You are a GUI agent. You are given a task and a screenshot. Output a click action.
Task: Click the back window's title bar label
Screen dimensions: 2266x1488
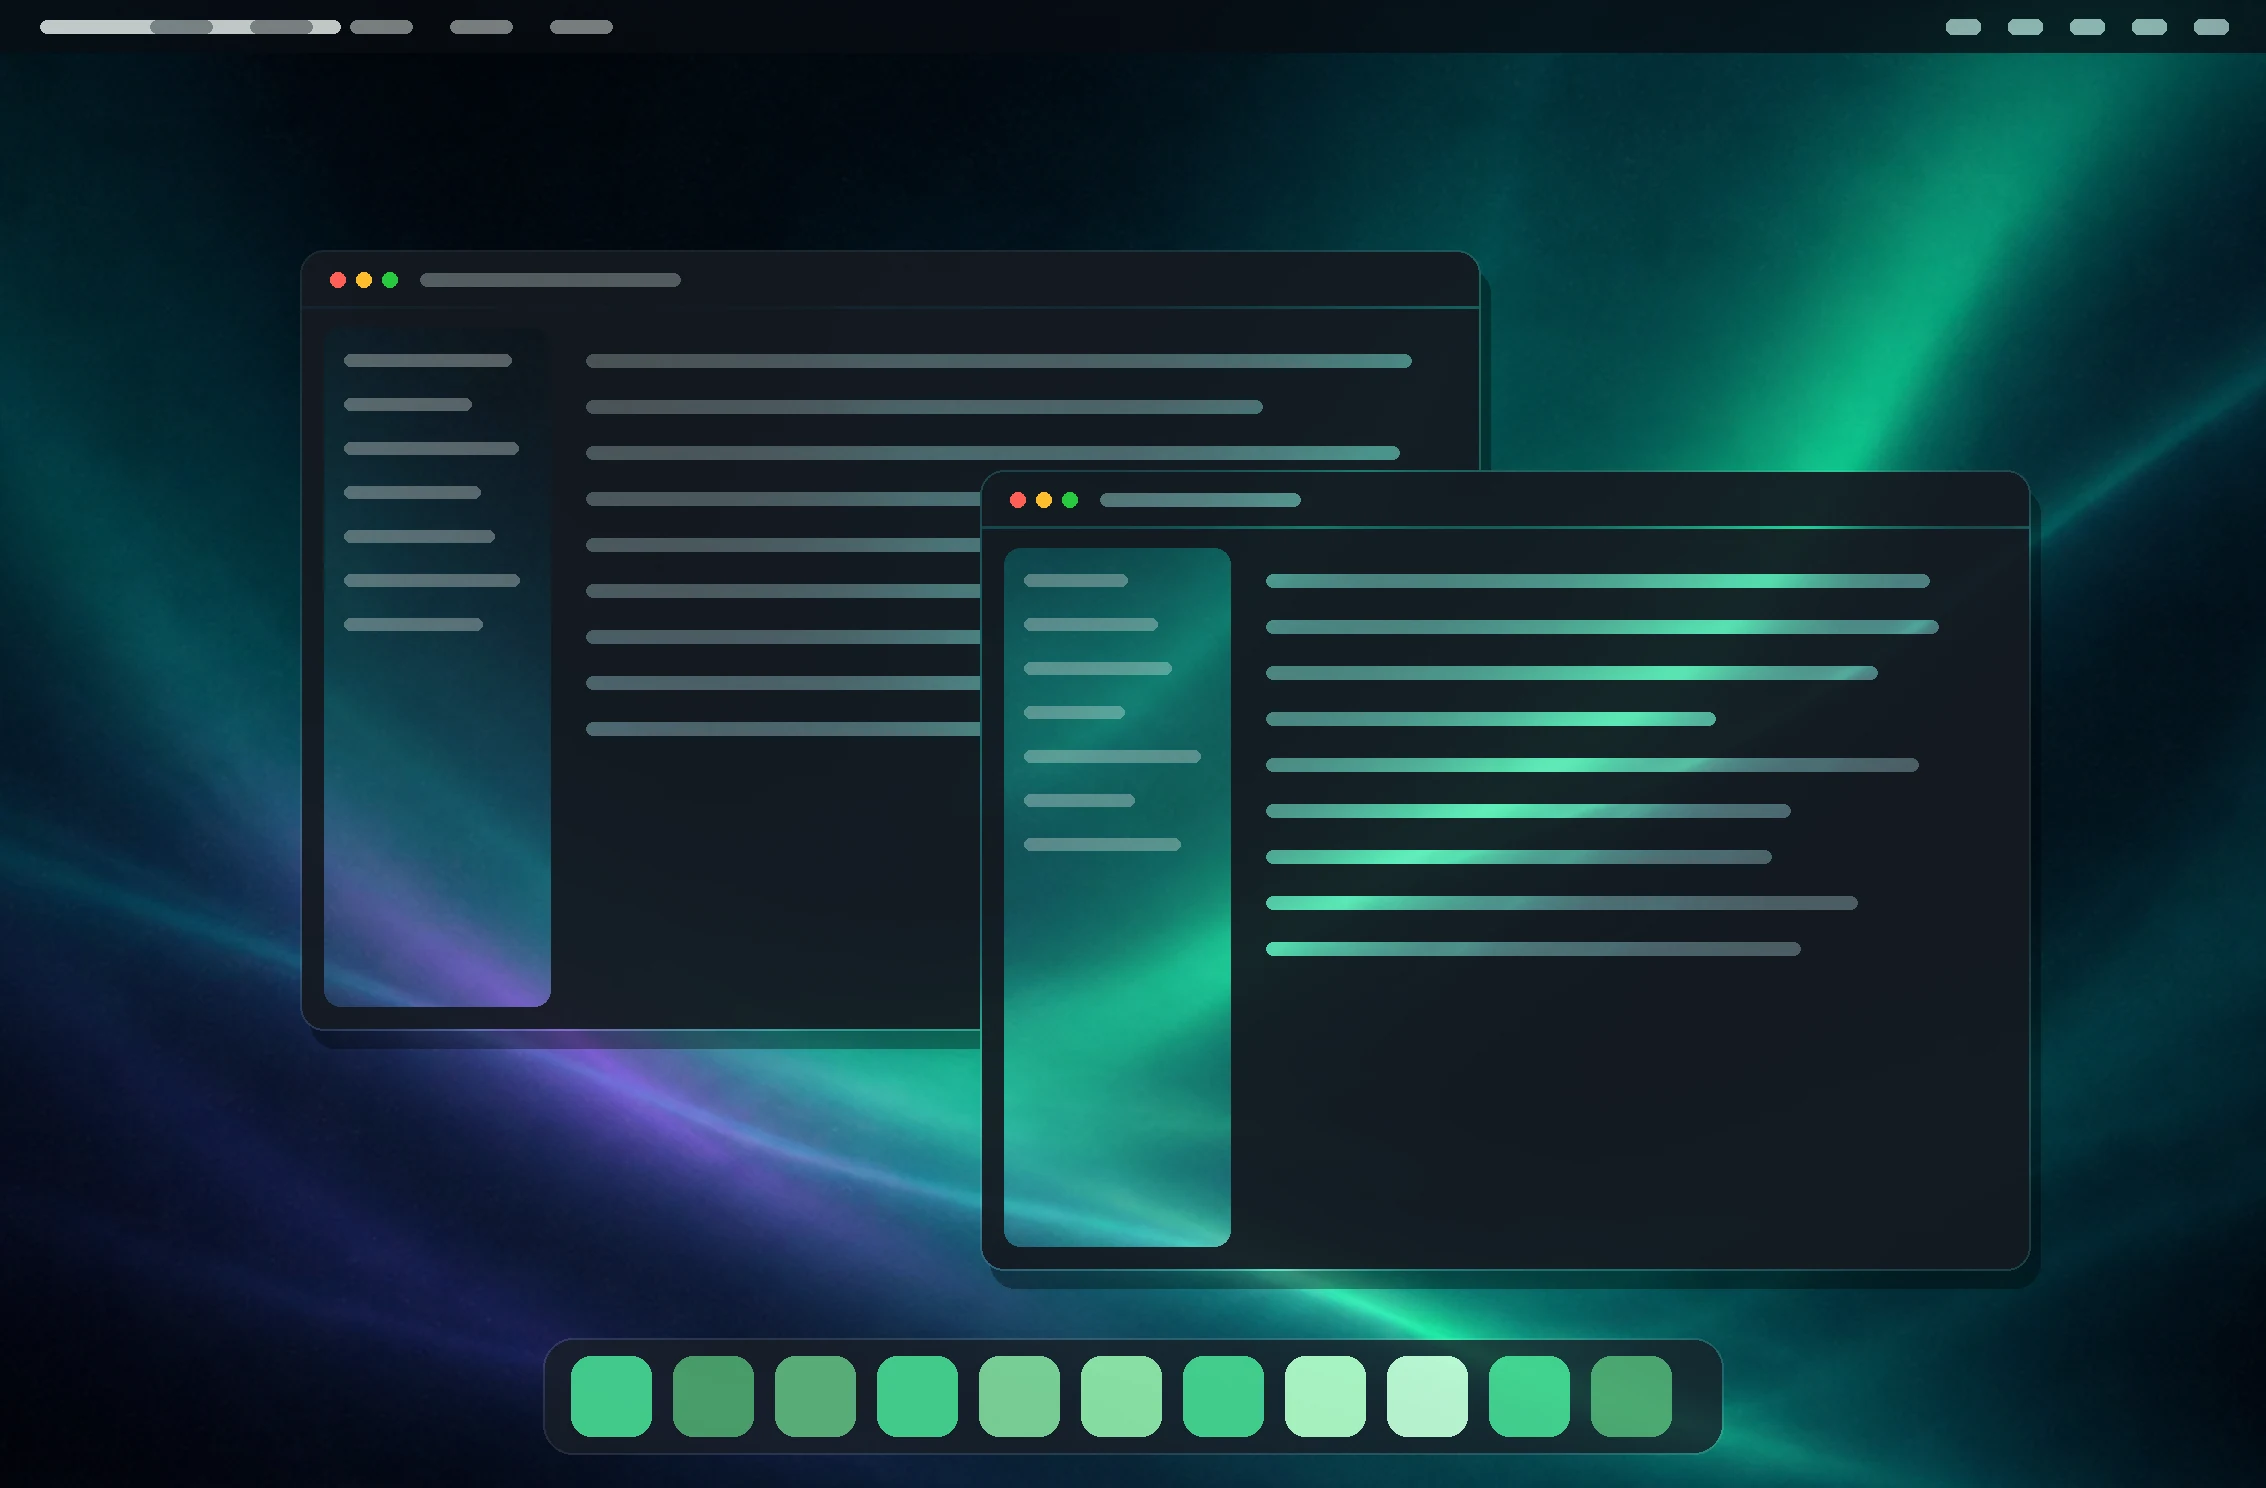550,280
